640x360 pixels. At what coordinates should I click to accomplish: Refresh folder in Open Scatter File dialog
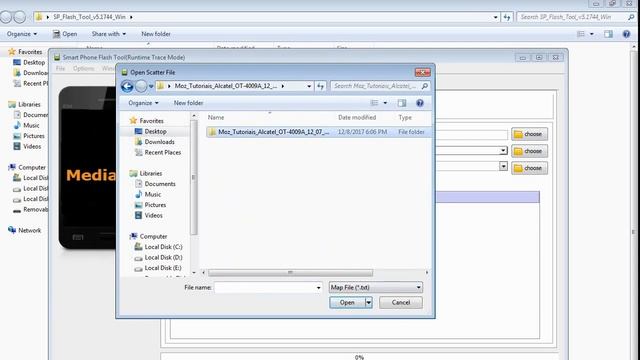320,86
